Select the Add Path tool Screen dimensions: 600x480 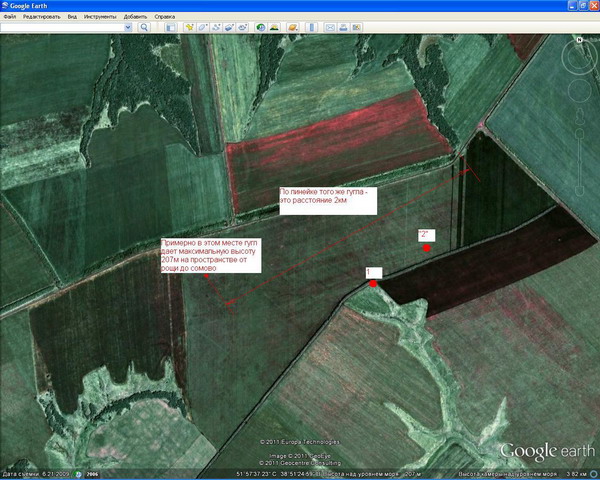(218, 28)
